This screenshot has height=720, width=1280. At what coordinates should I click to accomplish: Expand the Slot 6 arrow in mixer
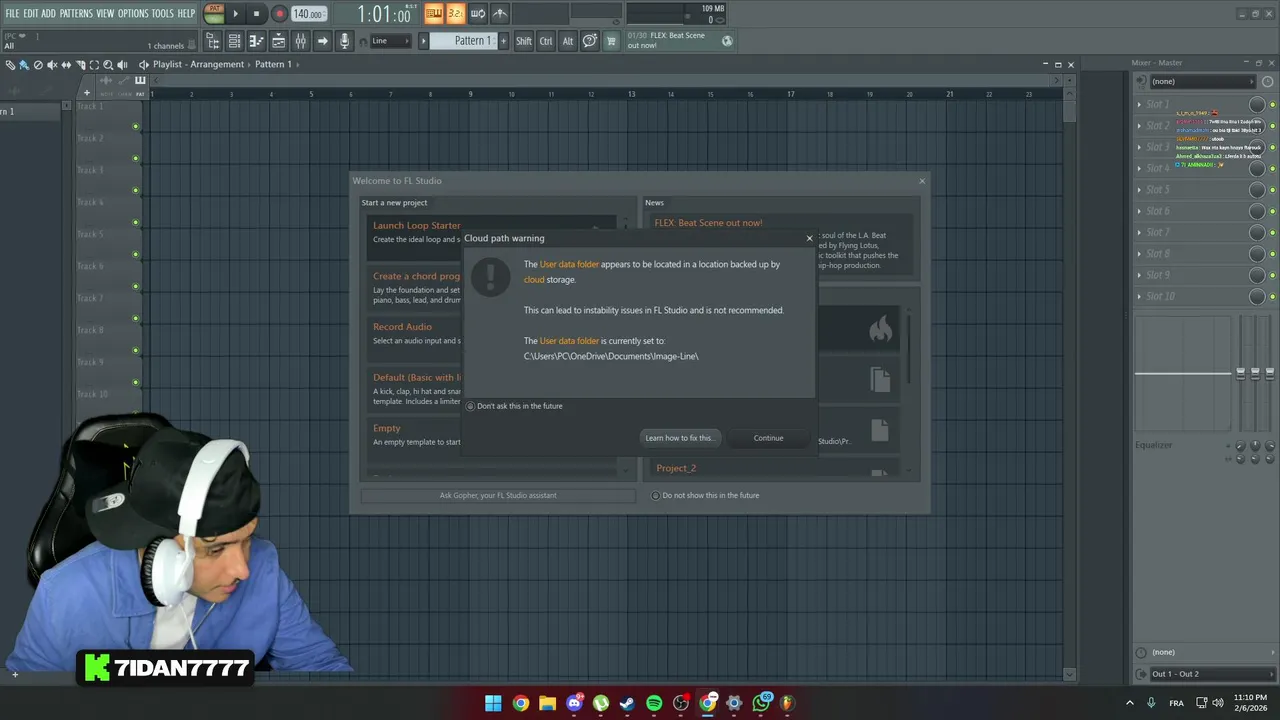1139,211
